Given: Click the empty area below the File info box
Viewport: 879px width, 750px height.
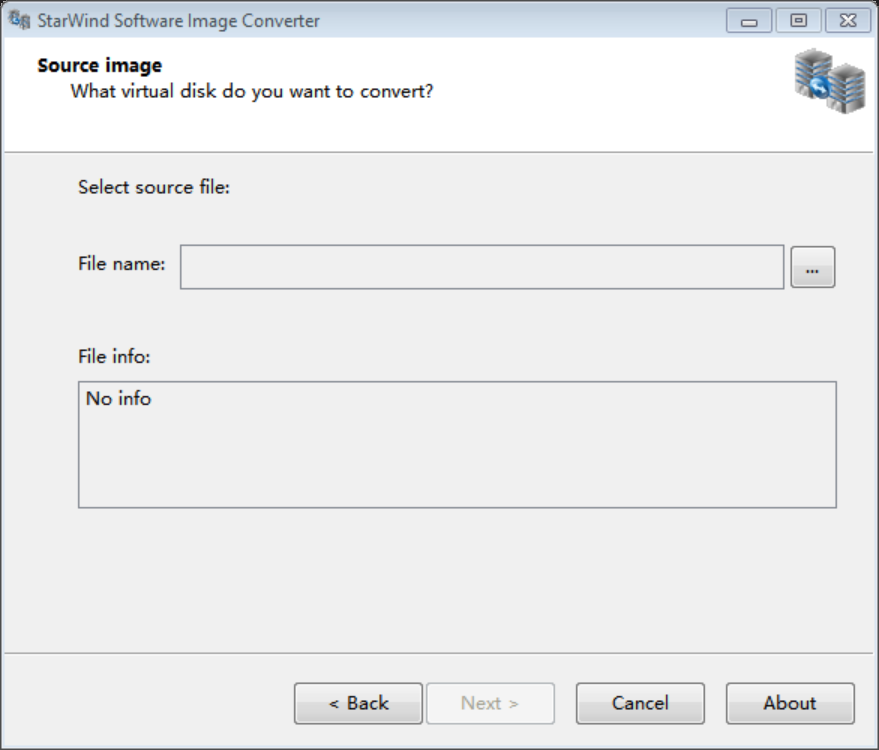Looking at the screenshot, I should point(457,580).
